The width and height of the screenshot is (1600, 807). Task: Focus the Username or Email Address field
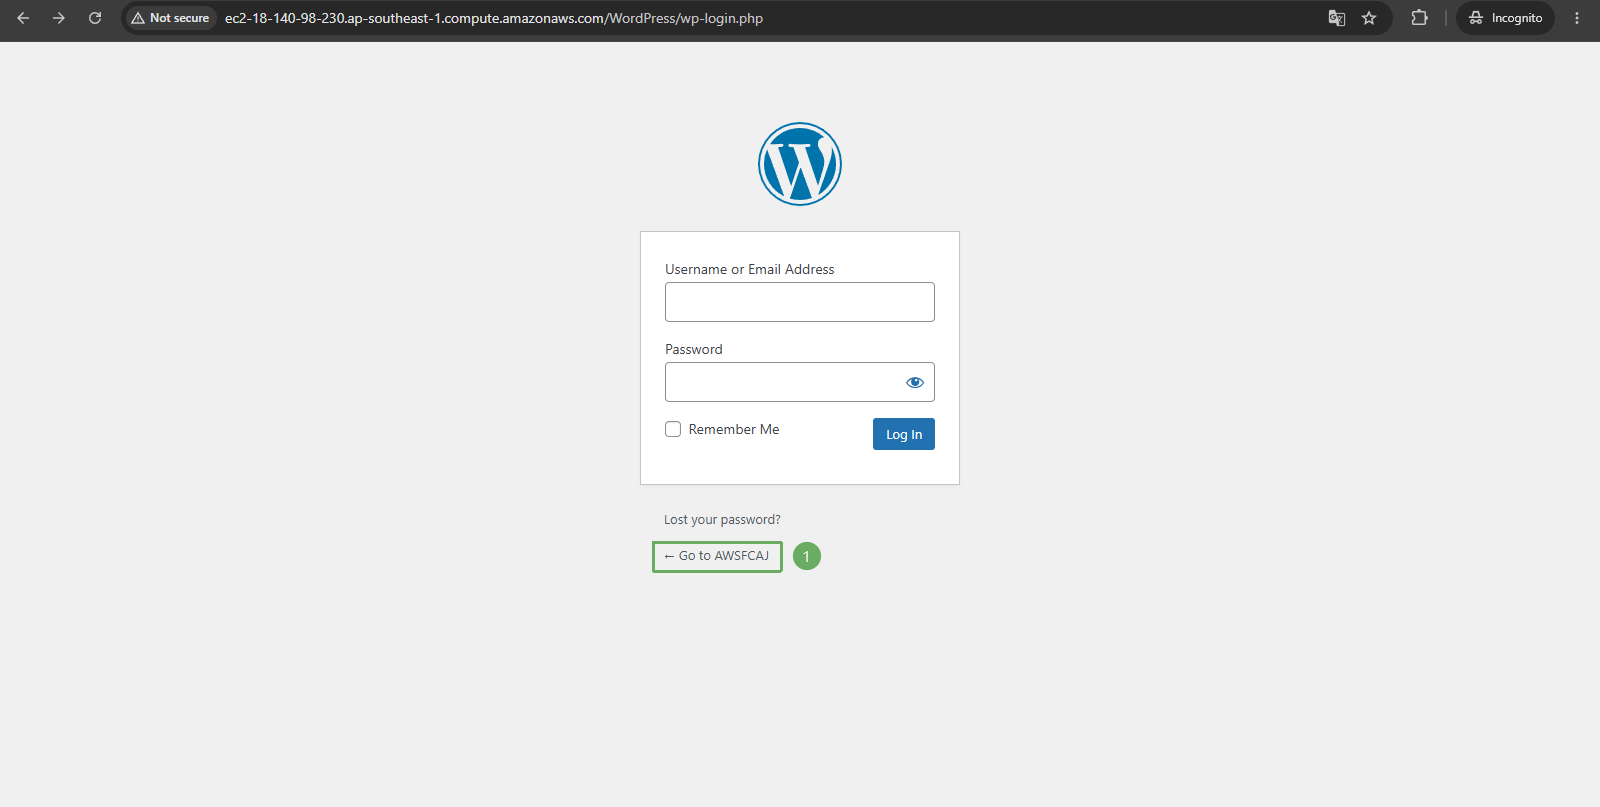(x=800, y=302)
